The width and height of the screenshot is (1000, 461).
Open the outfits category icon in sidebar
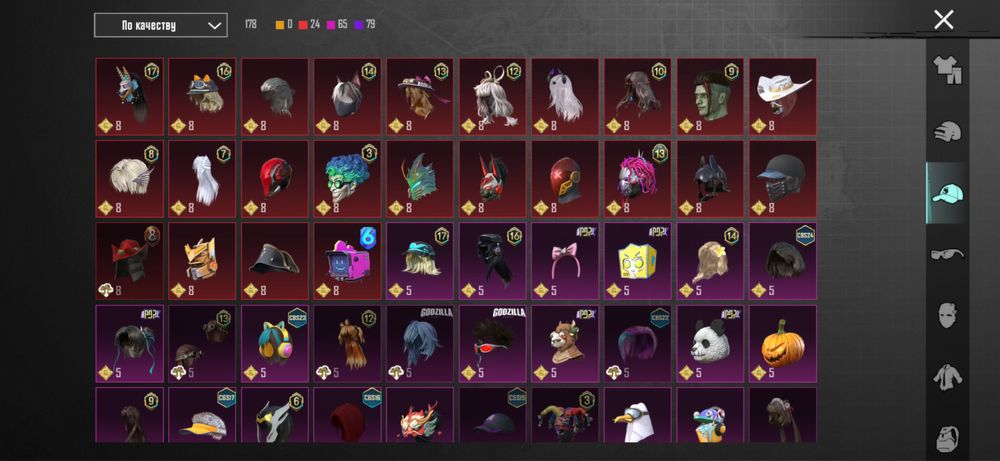(947, 71)
